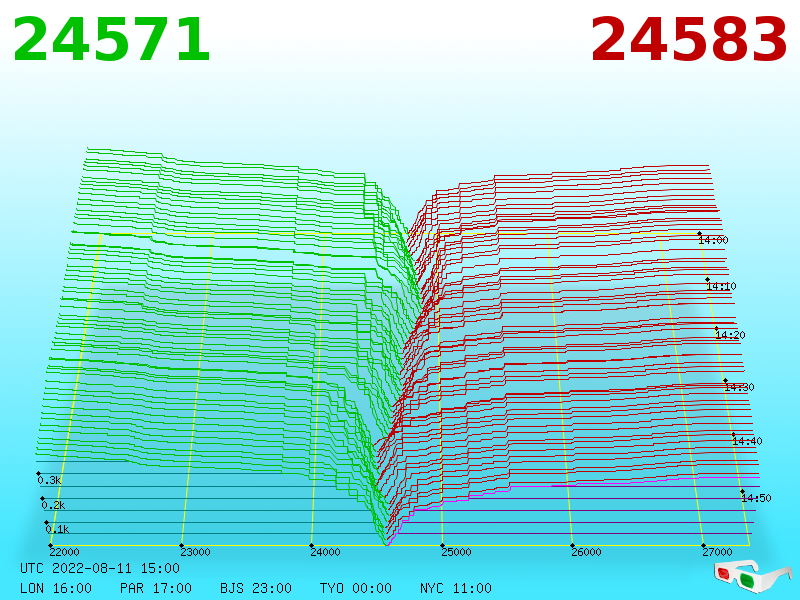Click the 0.3k depth axis label

coord(49,480)
